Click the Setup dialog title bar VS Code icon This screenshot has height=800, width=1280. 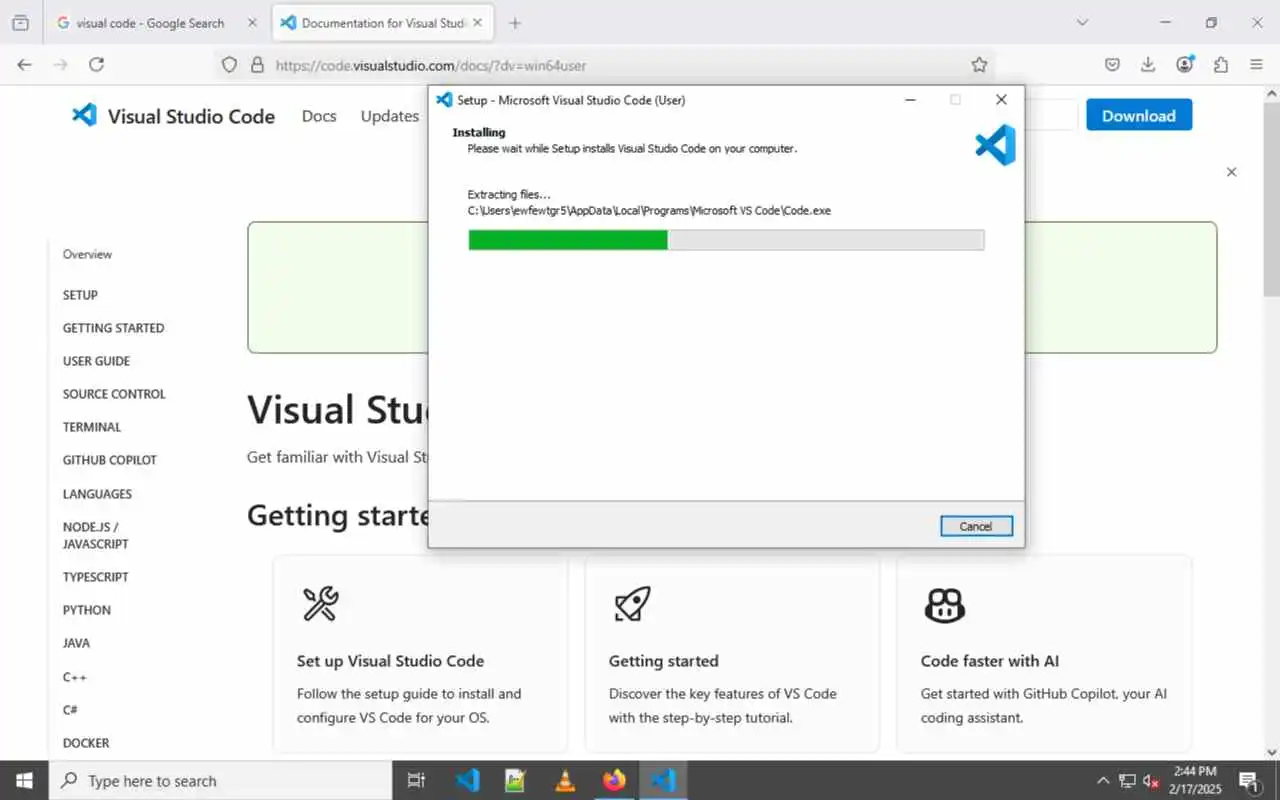[445, 100]
